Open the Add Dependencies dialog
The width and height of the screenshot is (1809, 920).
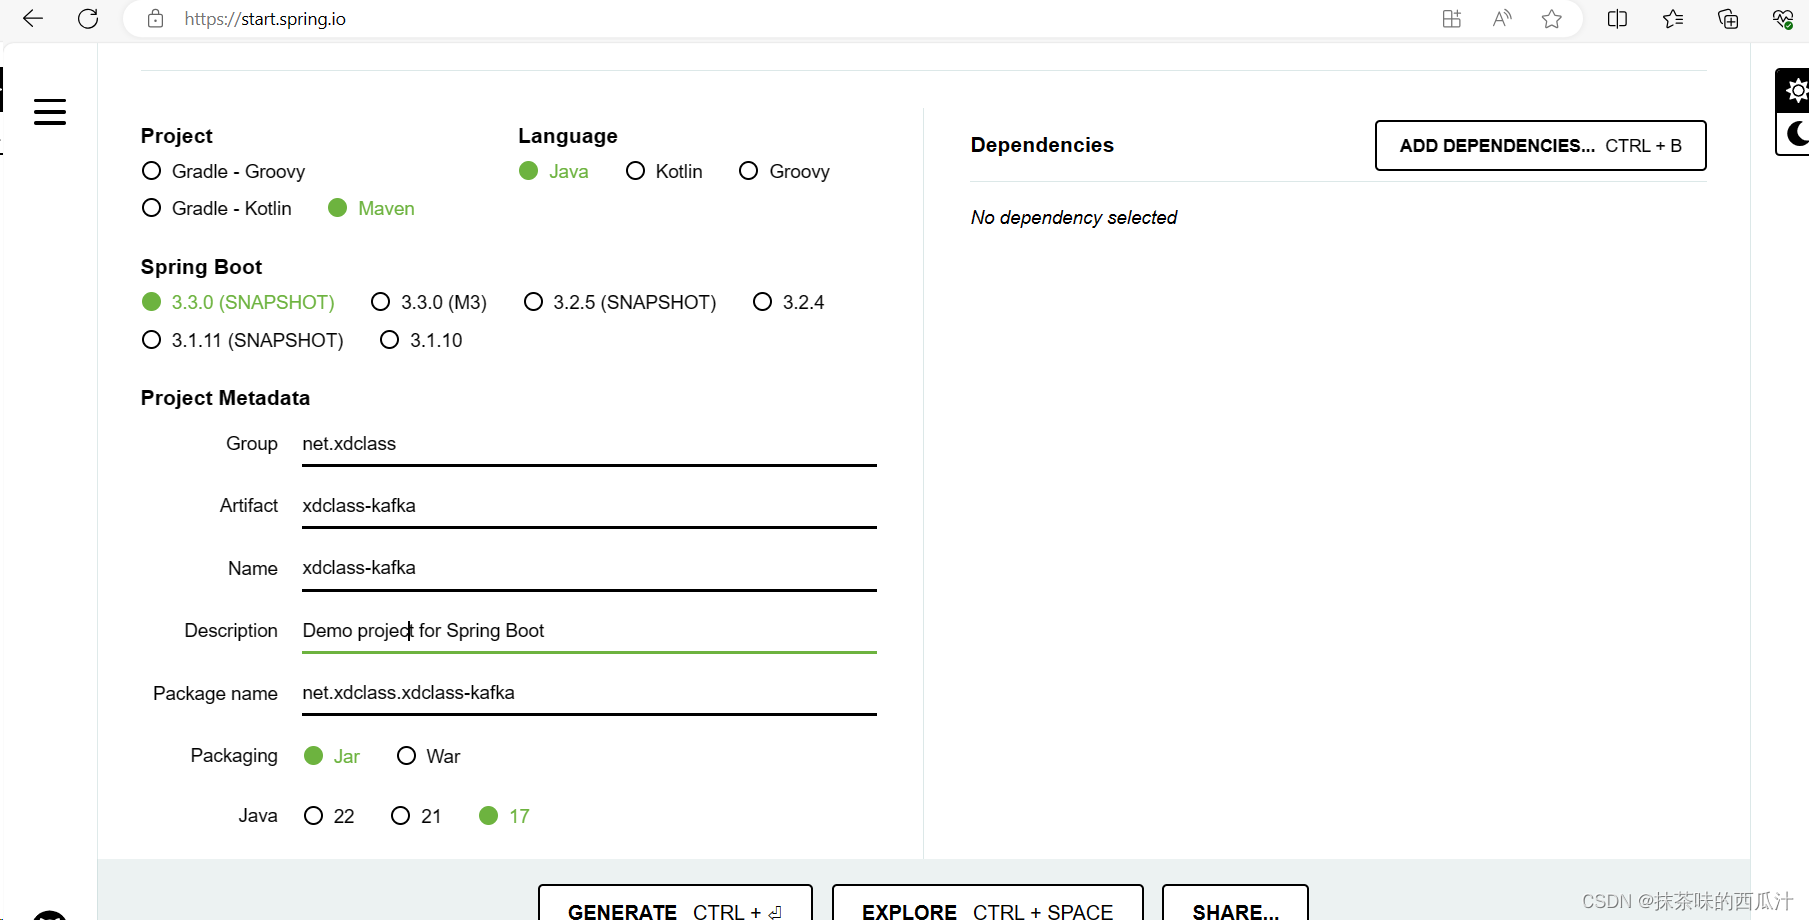1540,146
